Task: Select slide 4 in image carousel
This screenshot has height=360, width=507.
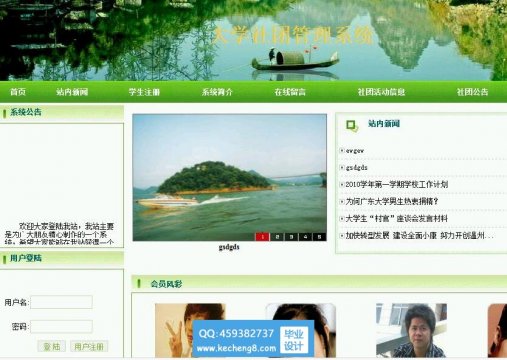Action: click(305, 237)
